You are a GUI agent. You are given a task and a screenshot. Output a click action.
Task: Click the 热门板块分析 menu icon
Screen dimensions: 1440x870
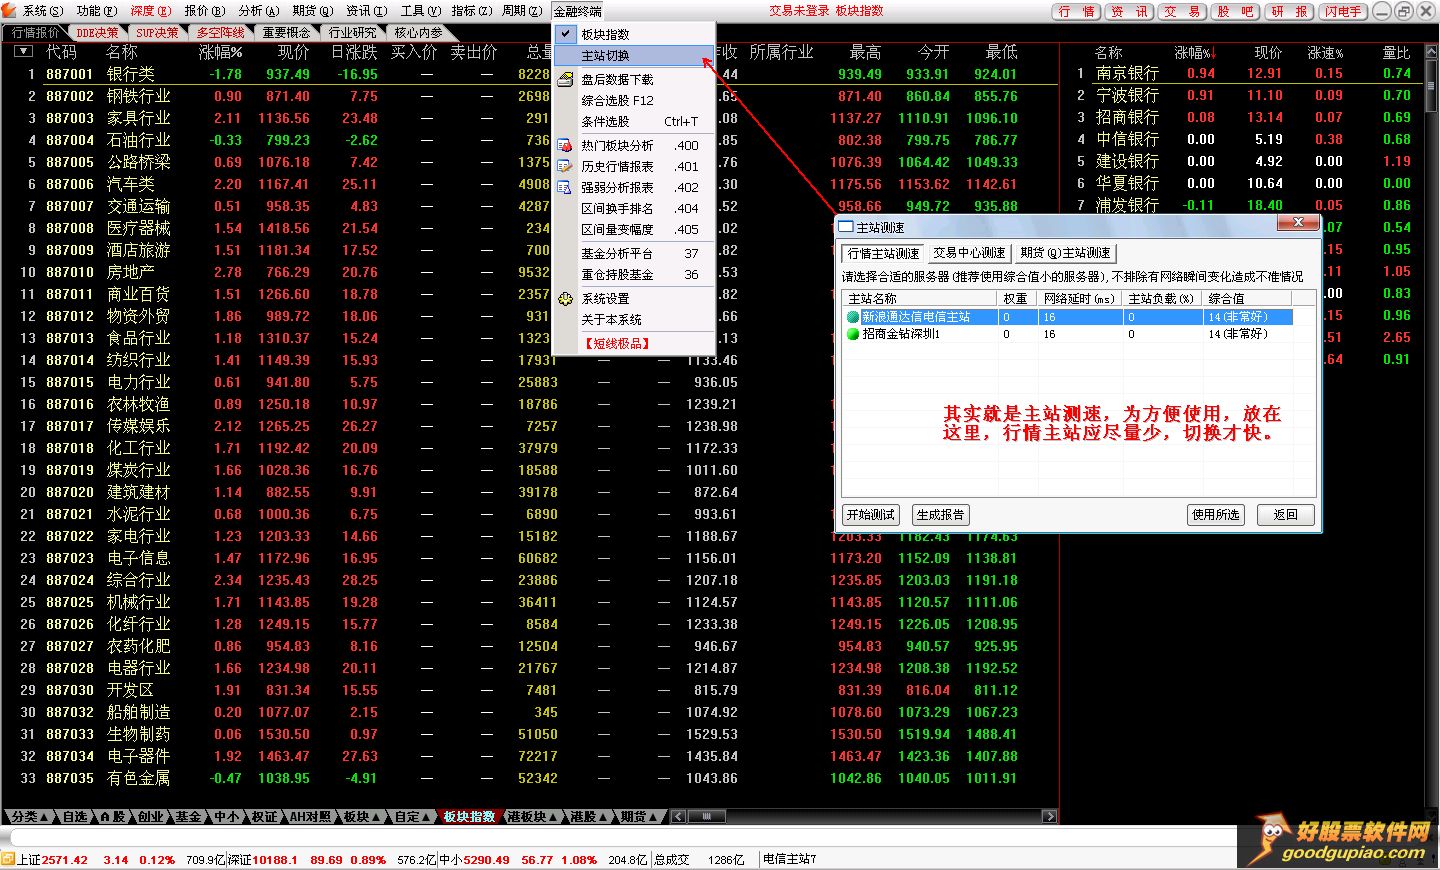point(566,145)
